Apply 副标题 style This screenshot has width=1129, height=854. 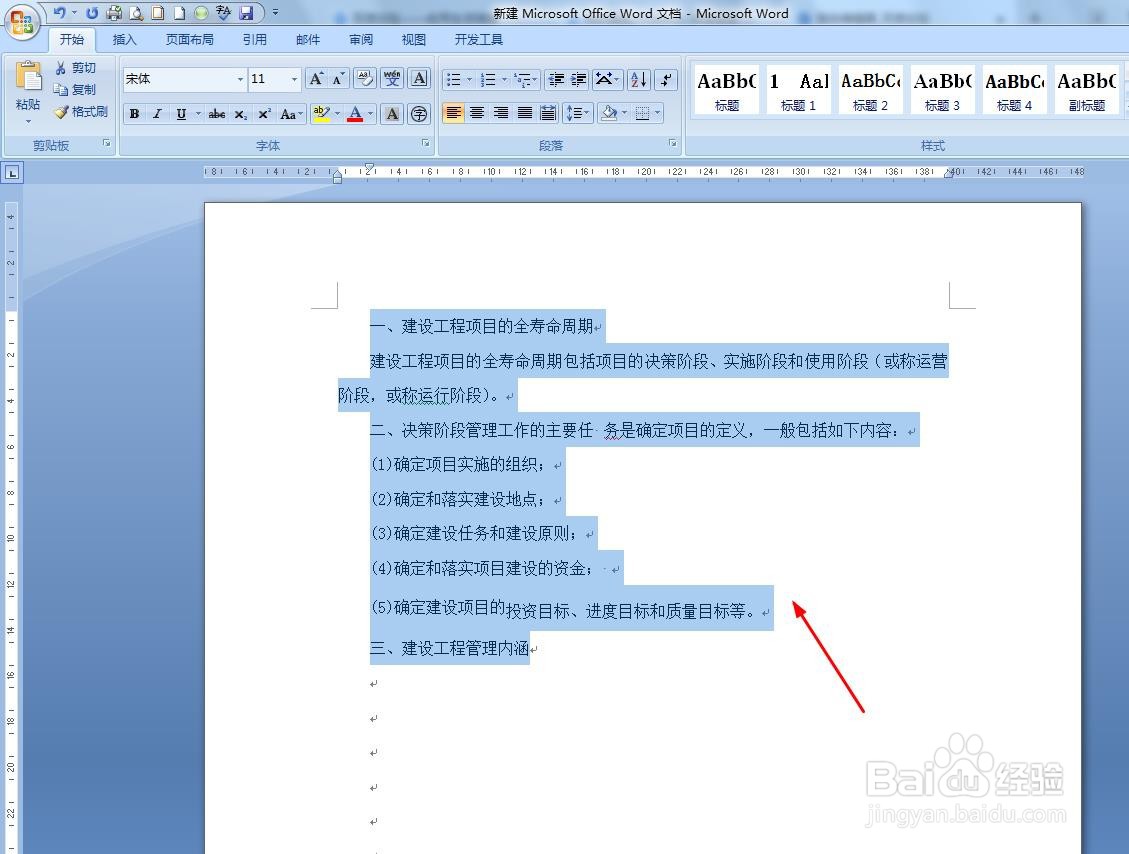(1087, 89)
